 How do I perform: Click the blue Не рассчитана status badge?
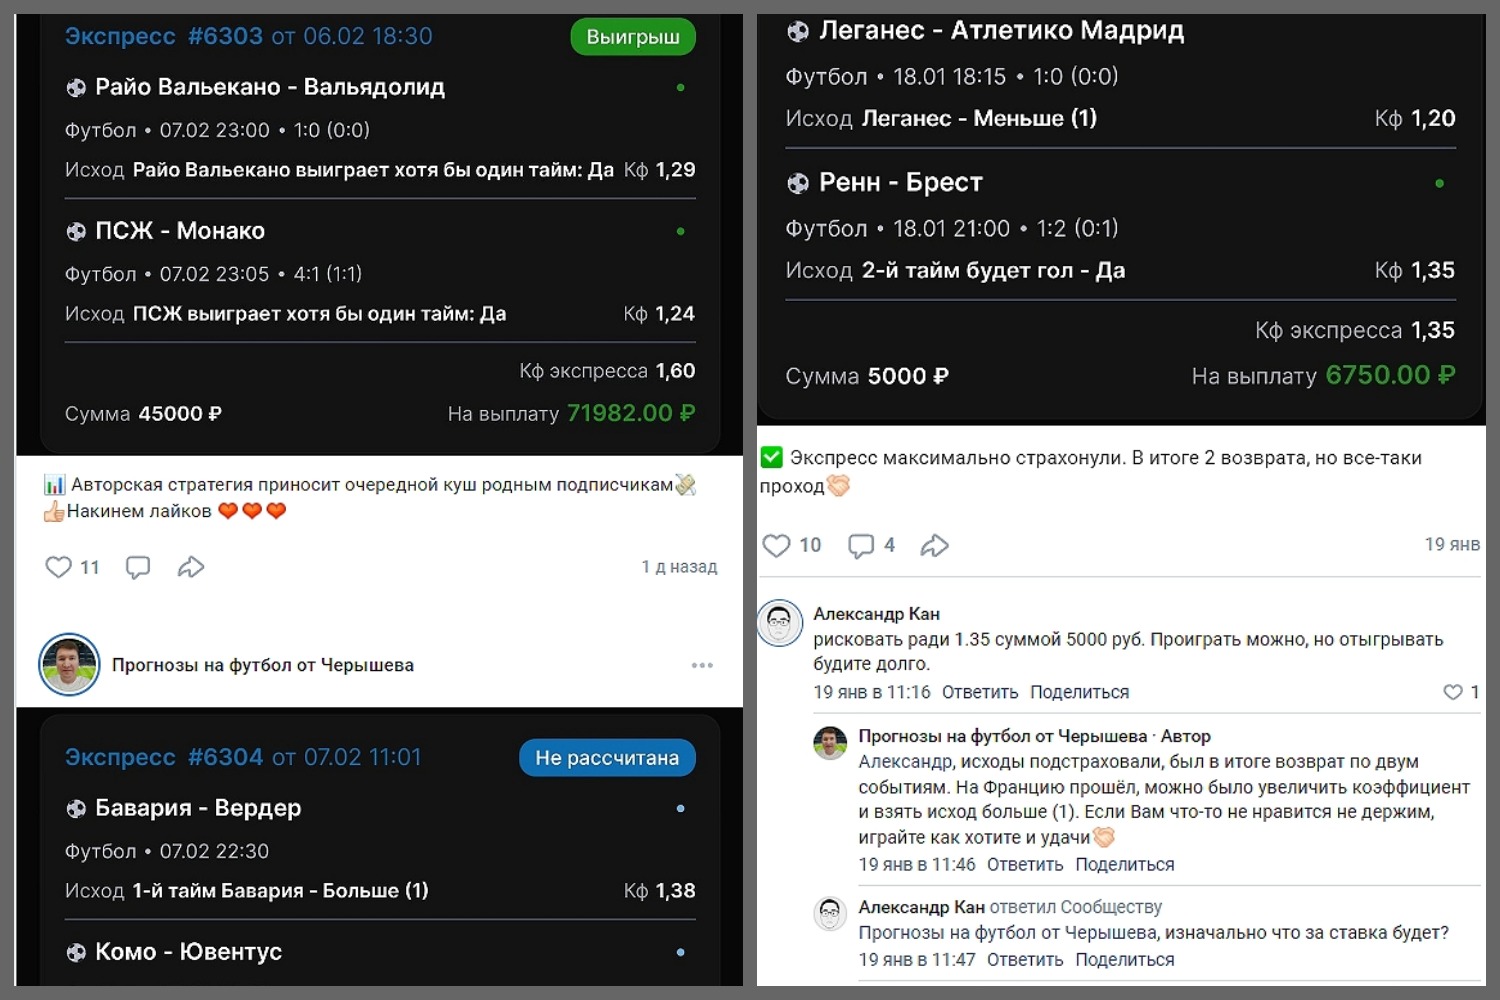(607, 758)
